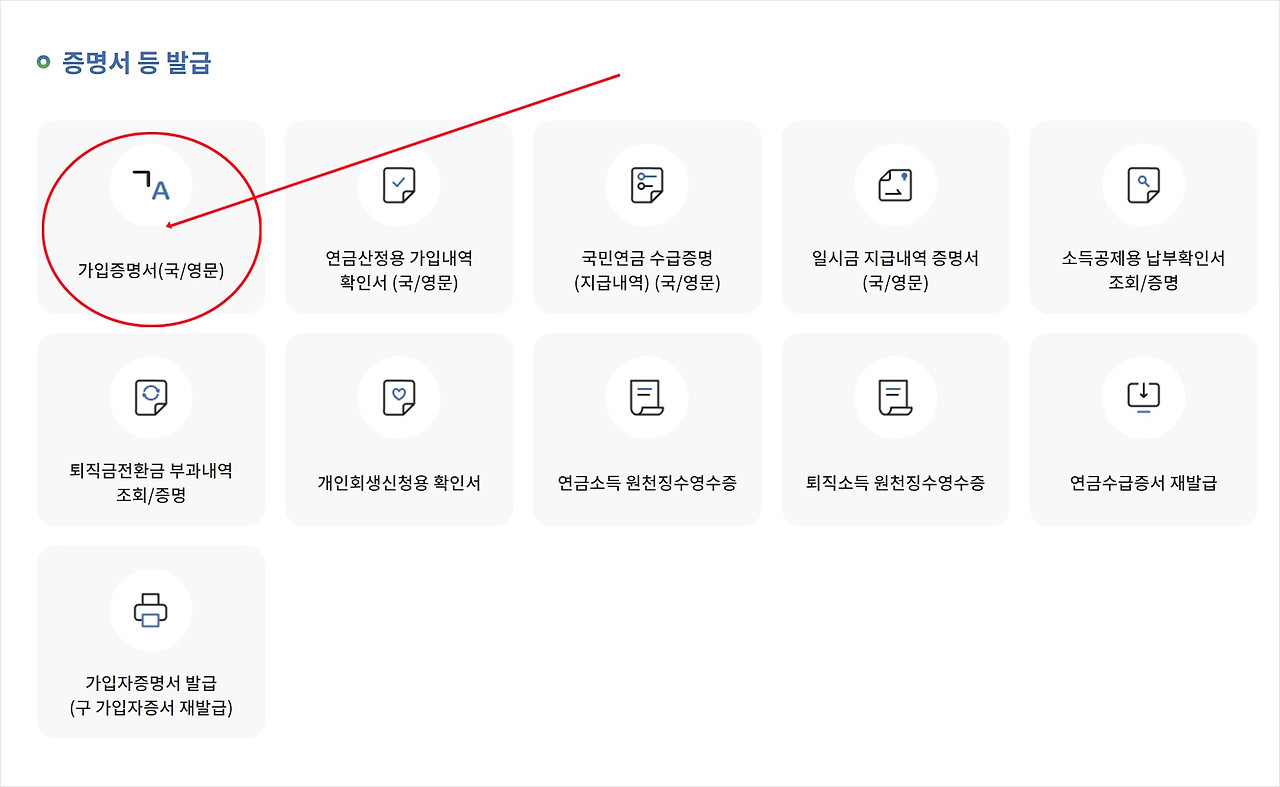Click the 국민연금 수급증명 list document icon
The image size is (1280, 787).
(x=647, y=185)
